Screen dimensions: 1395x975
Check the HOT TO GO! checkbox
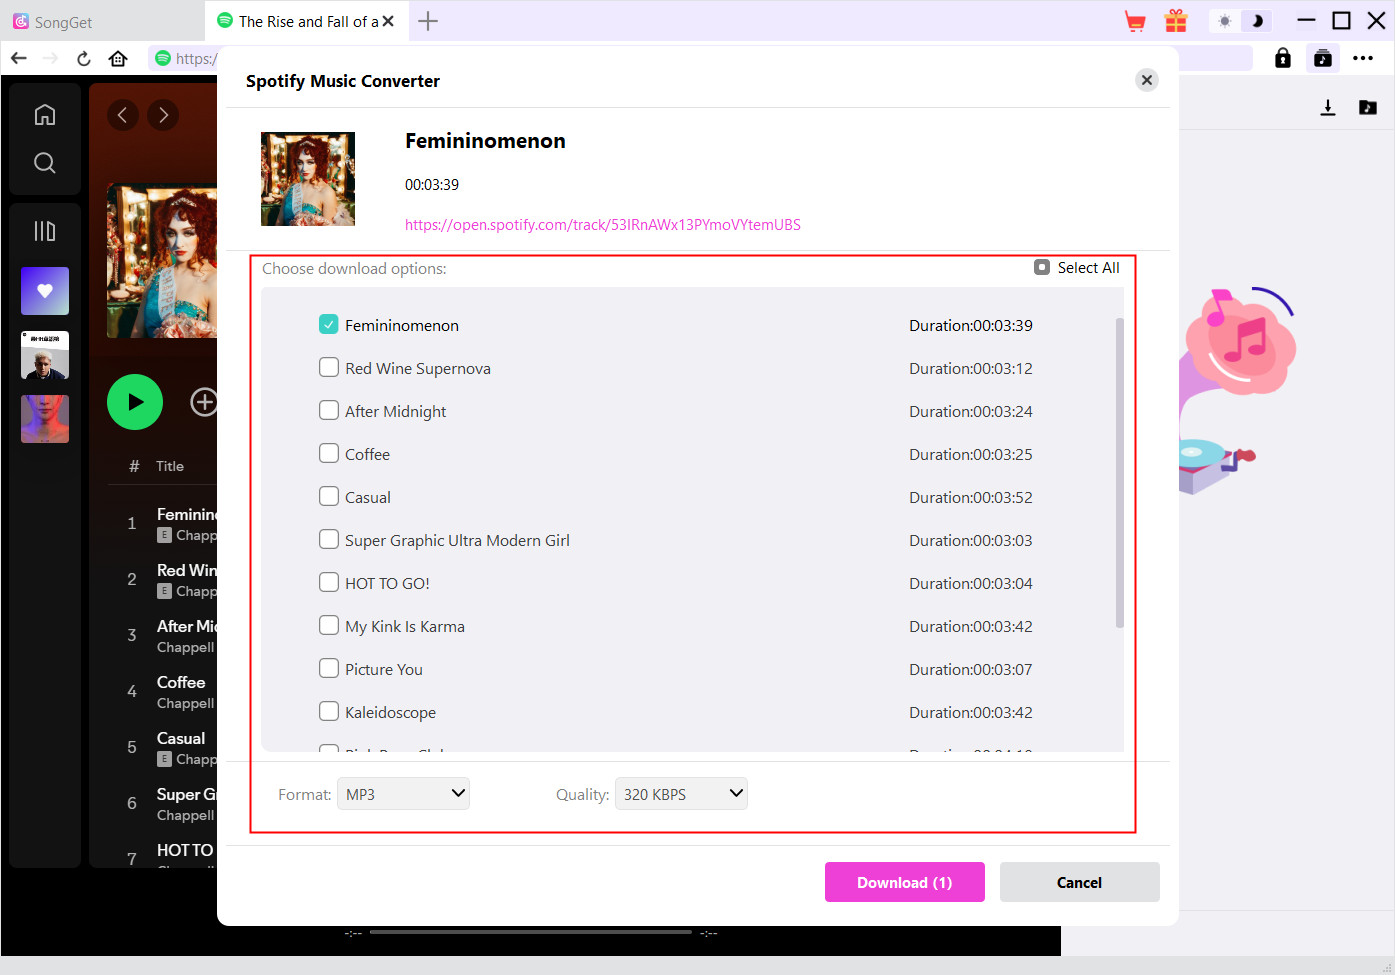[x=329, y=582]
